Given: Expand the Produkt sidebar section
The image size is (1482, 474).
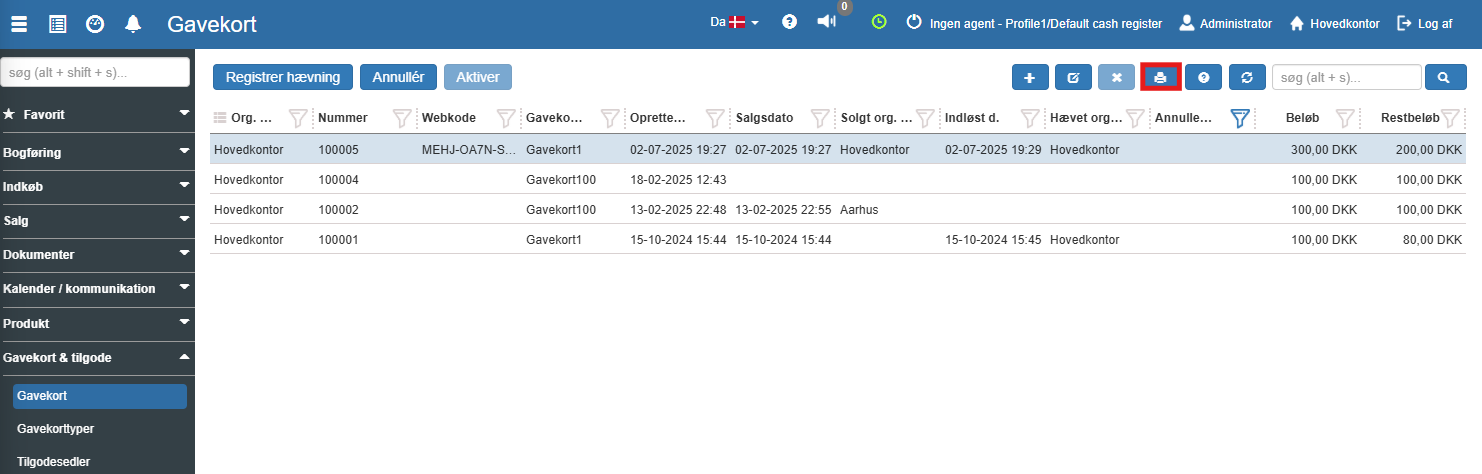Looking at the screenshot, I should click(x=97, y=323).
